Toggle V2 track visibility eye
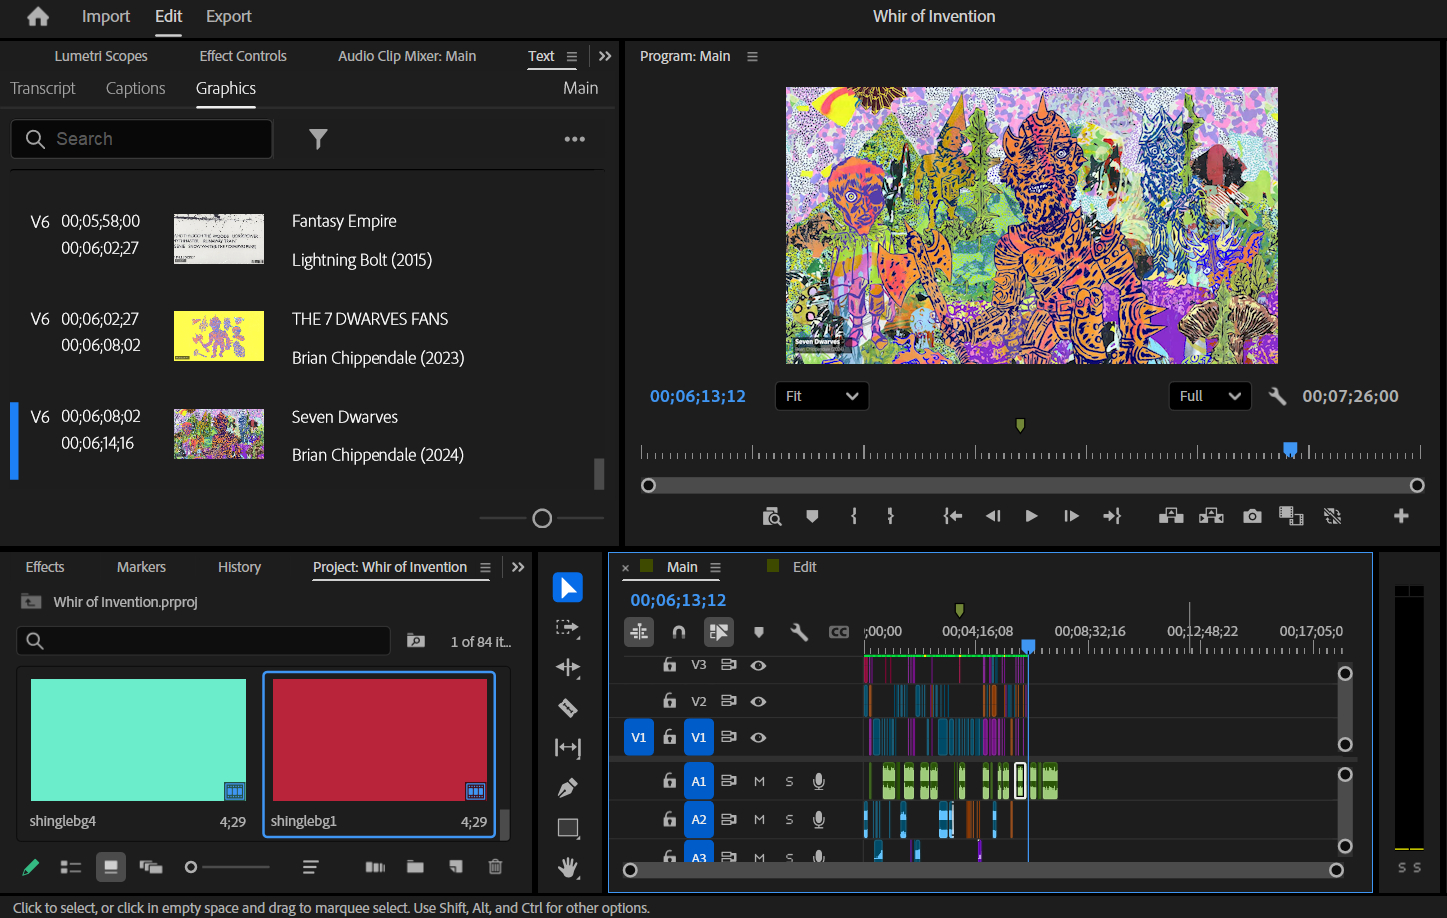The height and width of the screenshot is (918, 1447). (759, 701)
